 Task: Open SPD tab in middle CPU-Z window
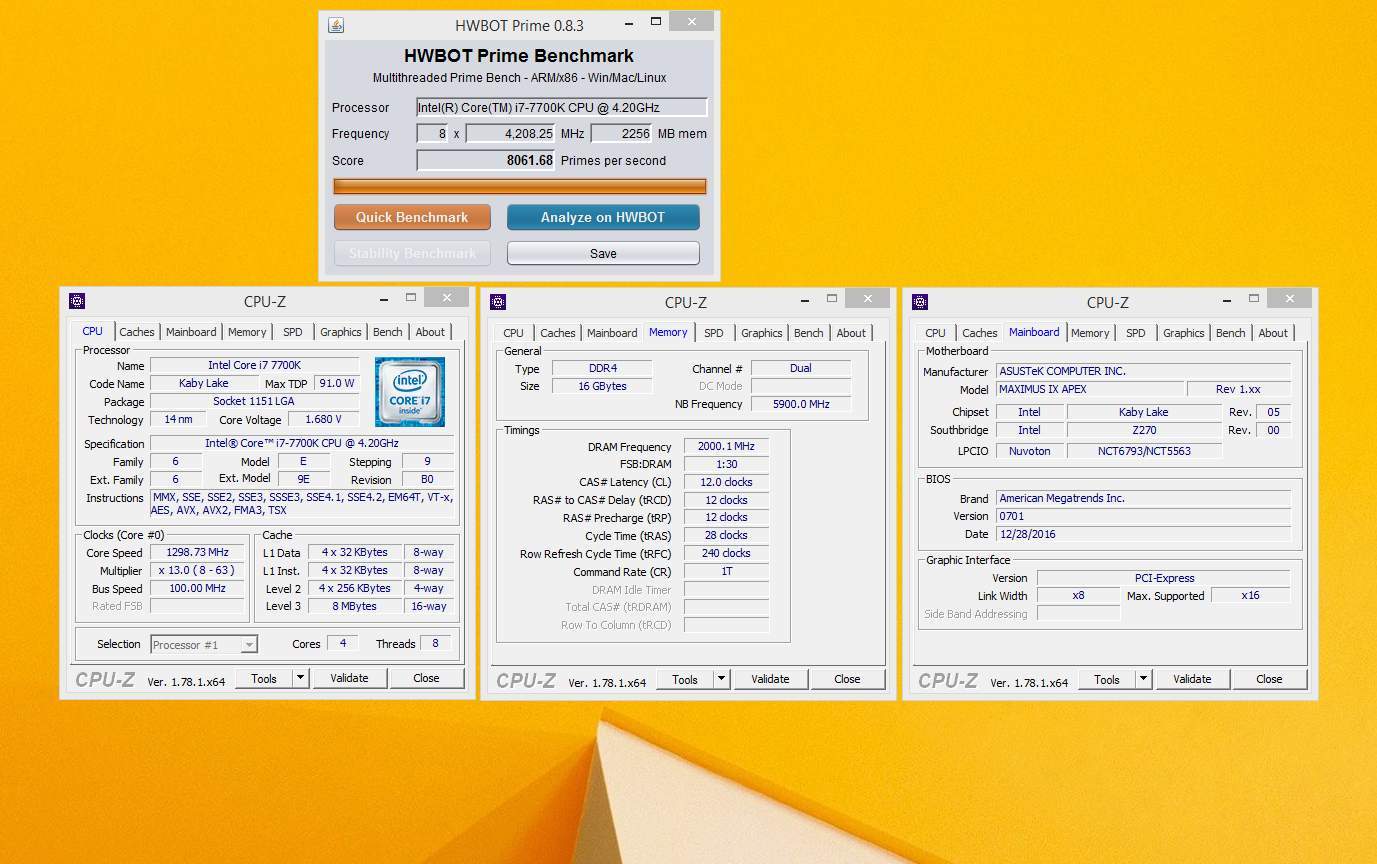[714, 333]
